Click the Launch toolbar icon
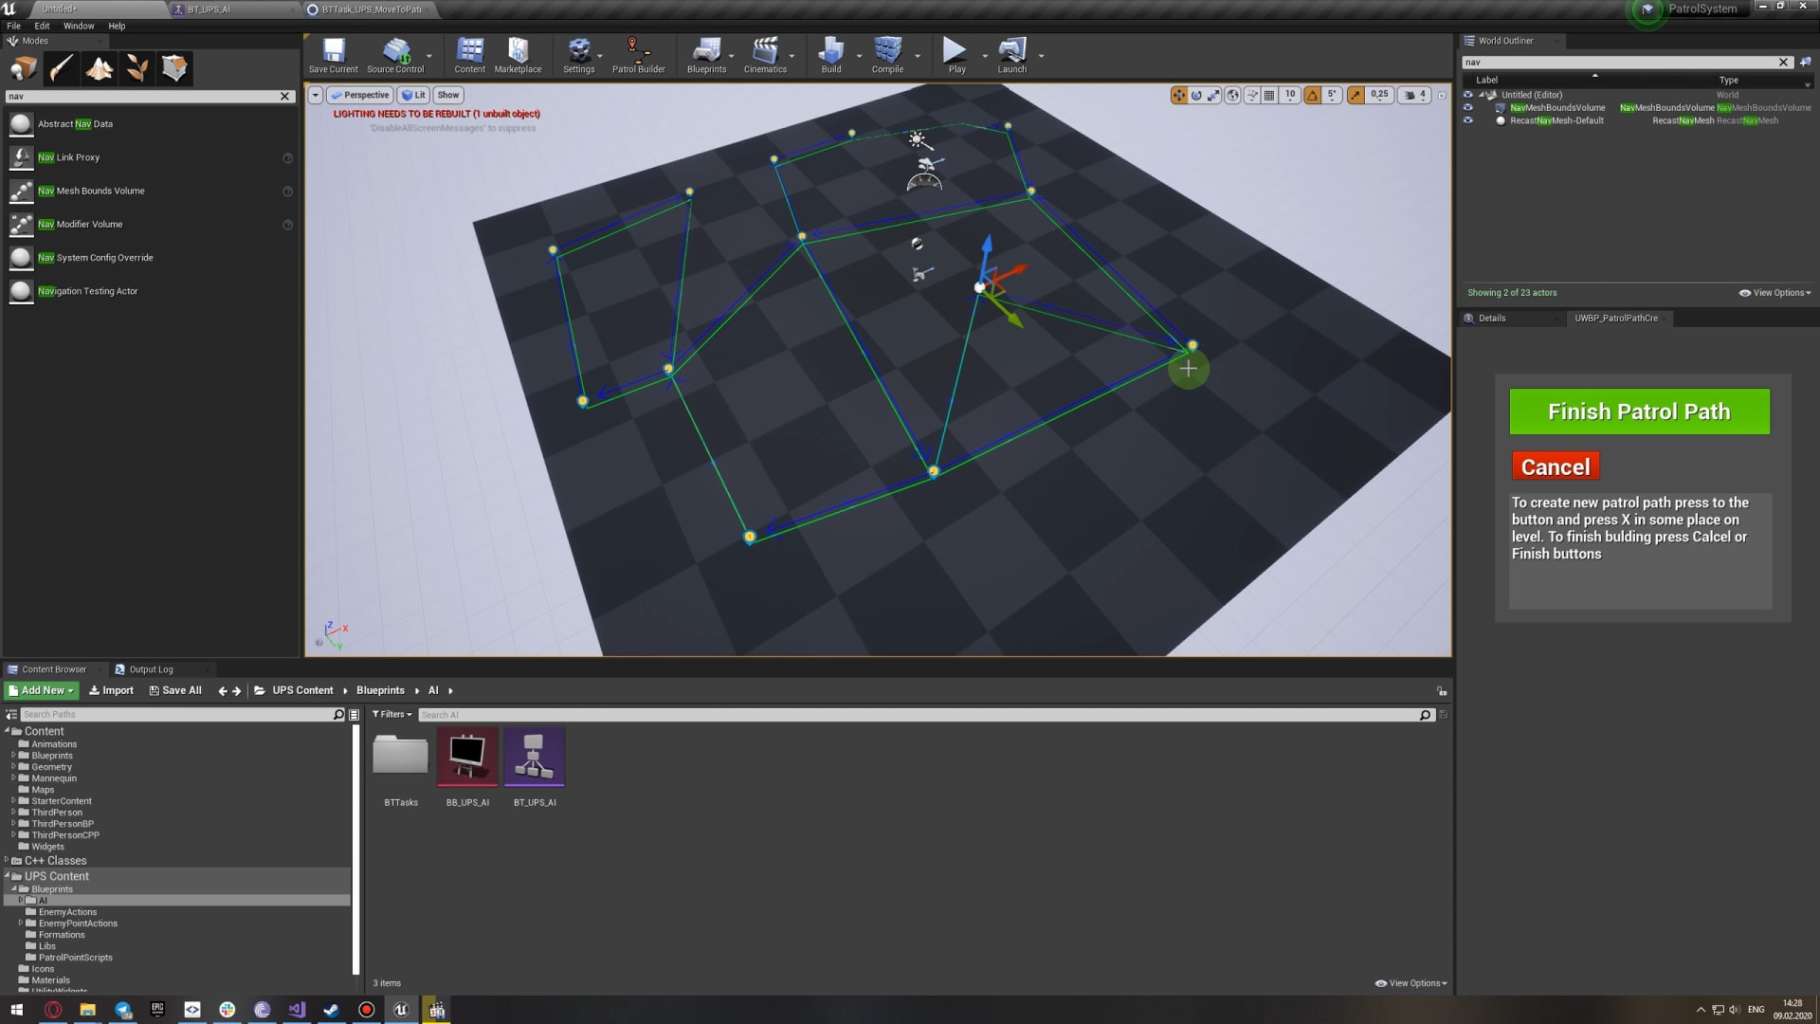The height and width of the screenshot is (1024, 1820). (1012, 55)
